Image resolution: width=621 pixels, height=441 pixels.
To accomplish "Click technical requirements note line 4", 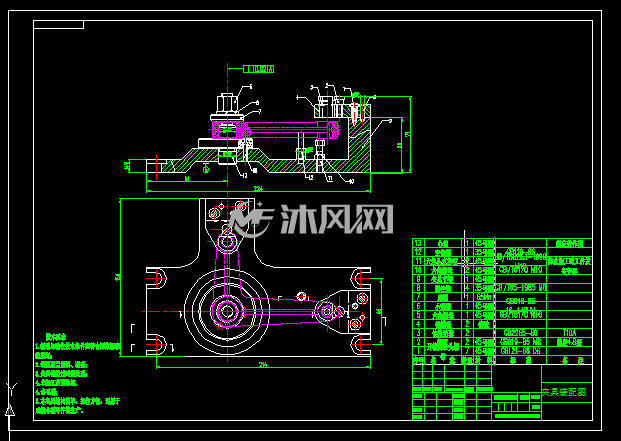I will (56, 383).
